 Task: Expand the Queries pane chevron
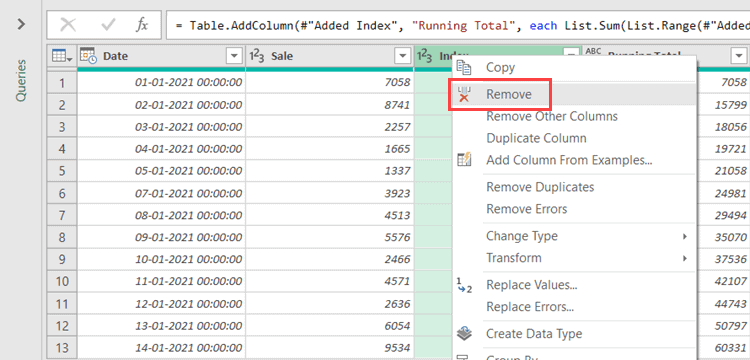click(x=21, y=24)
